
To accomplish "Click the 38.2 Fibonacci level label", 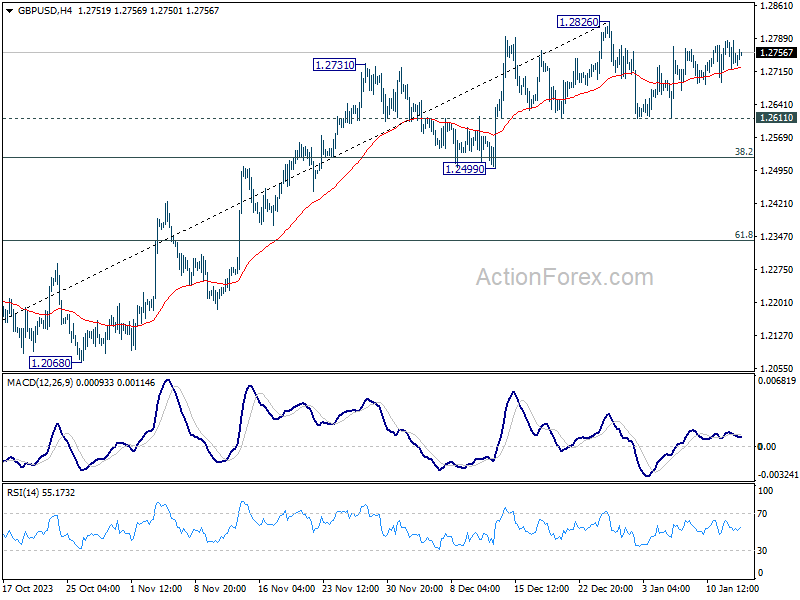I will click(x=743, y=152).
